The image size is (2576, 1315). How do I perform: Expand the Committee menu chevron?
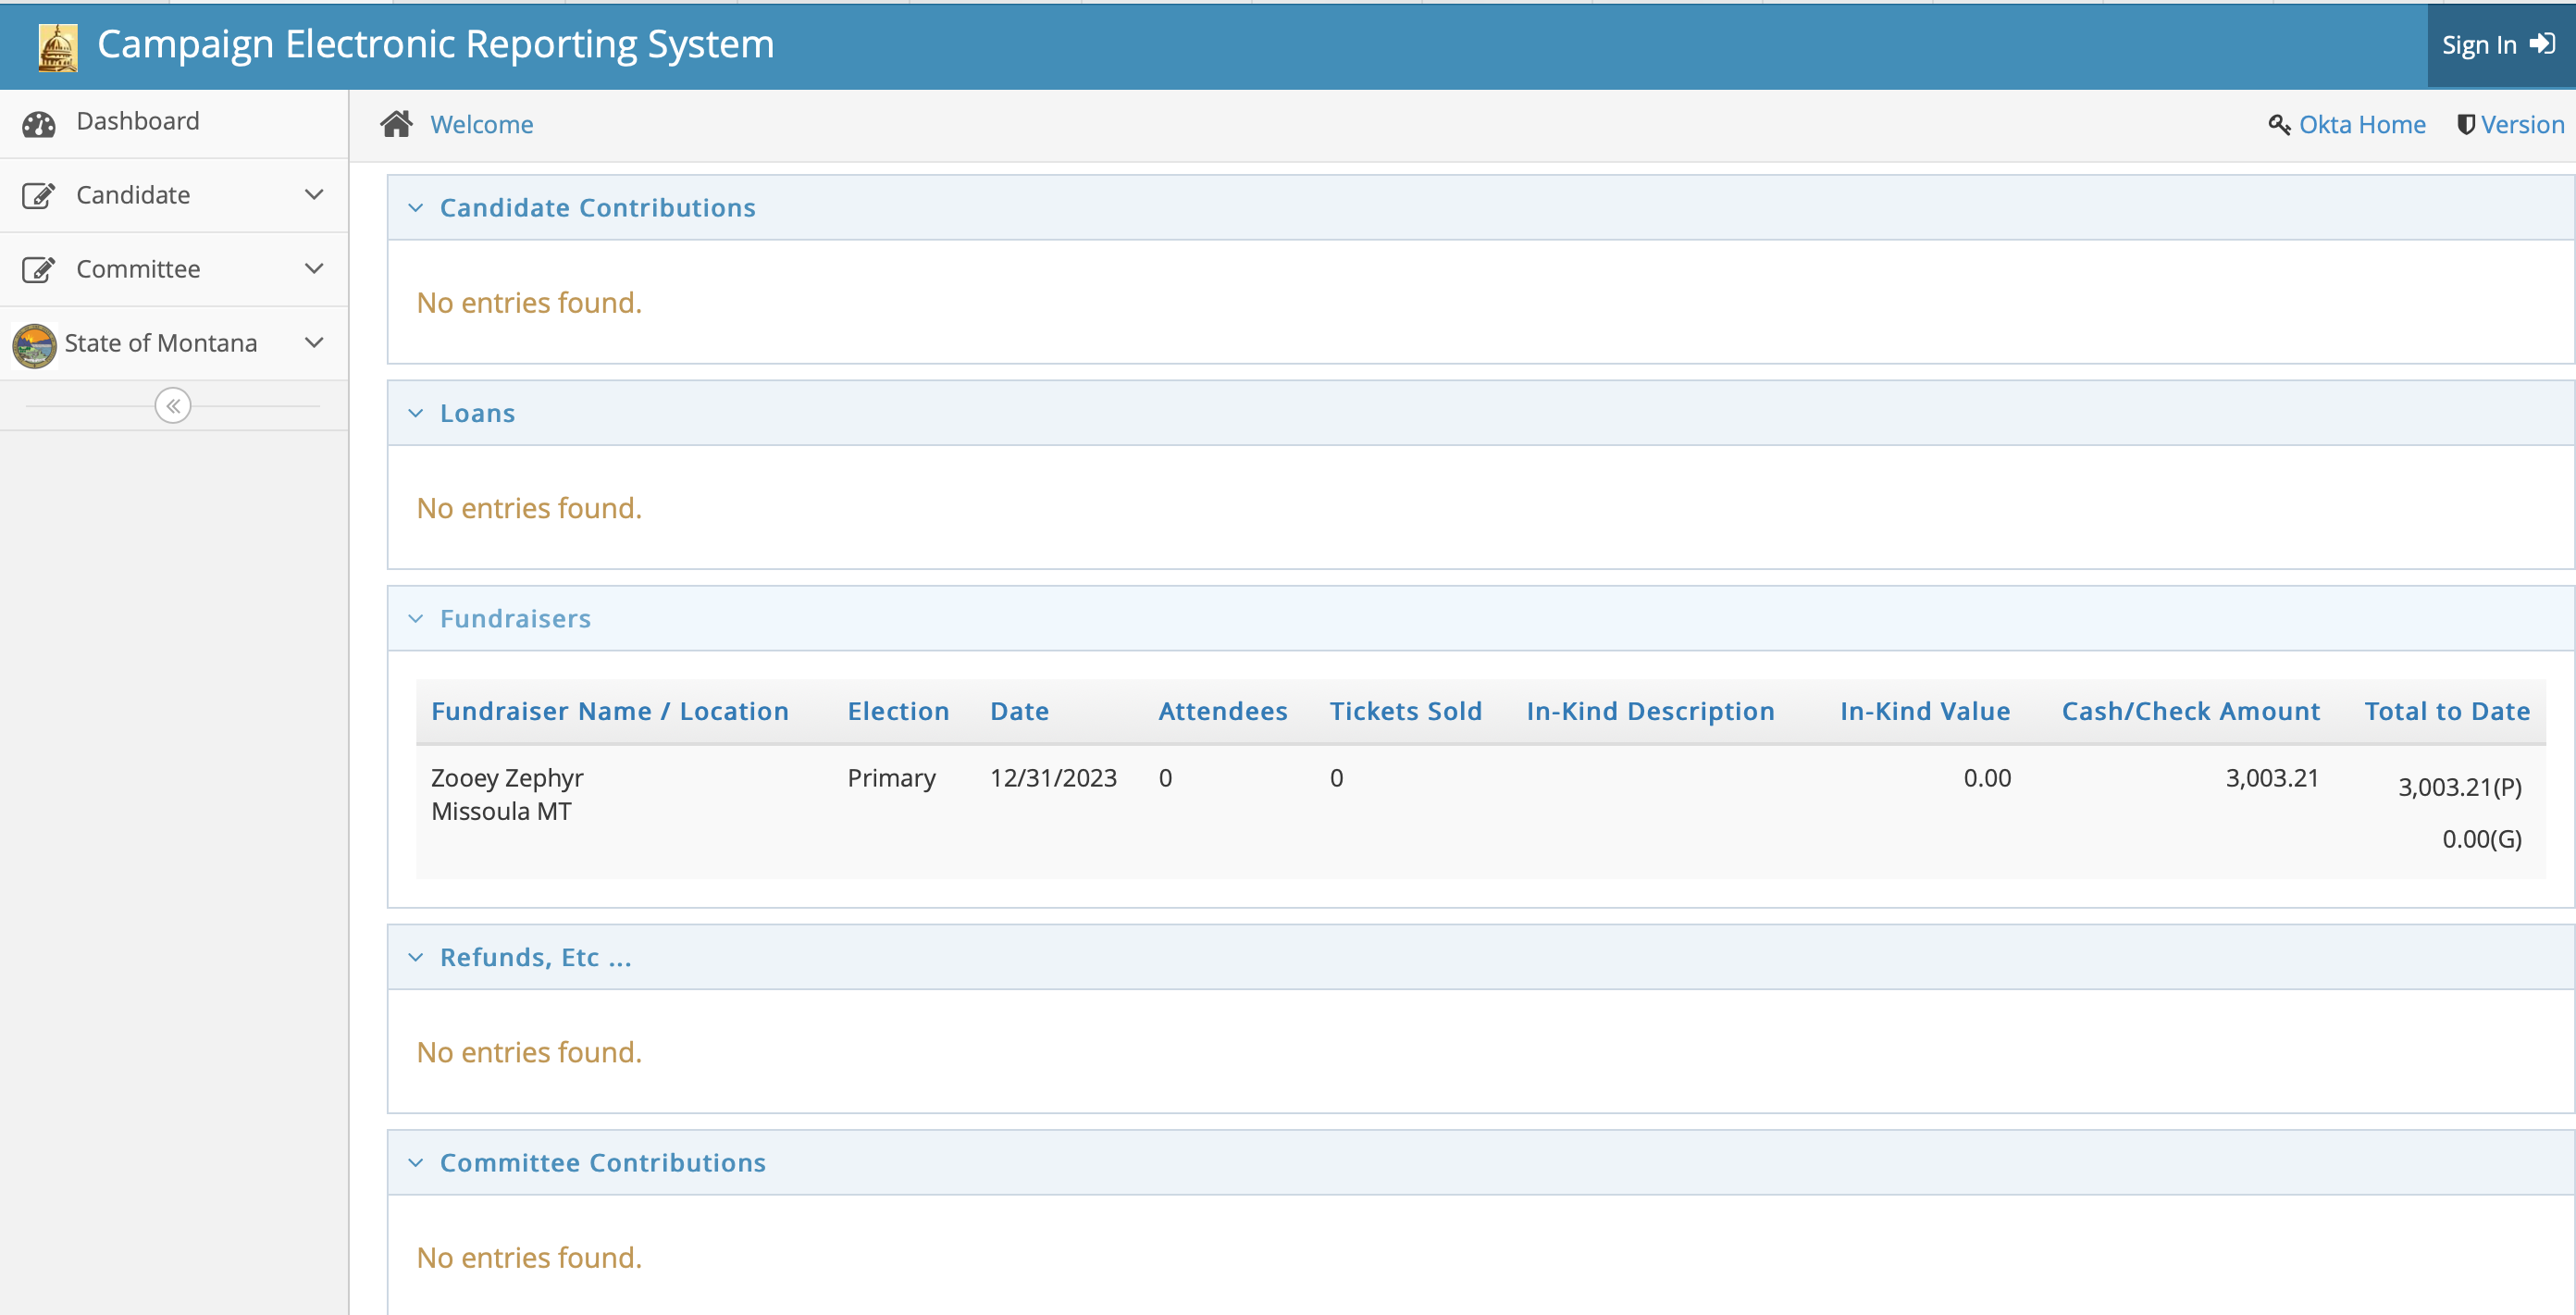tap(314, 269)
